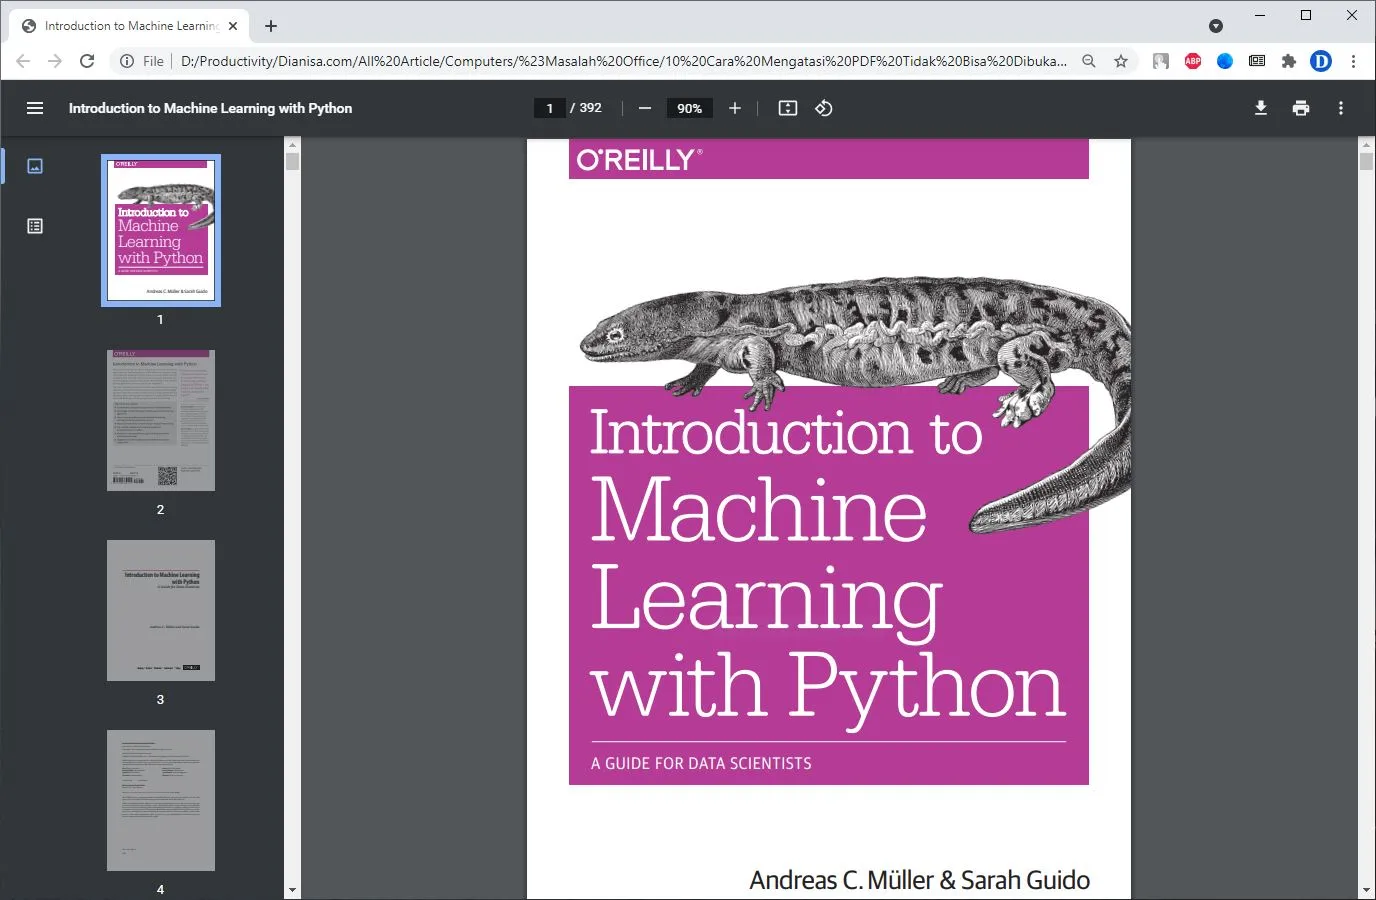Viewport: 1376px width, 900px height.
Task: Select page 2 thumbnail
Action: click(x=161, y=420)
